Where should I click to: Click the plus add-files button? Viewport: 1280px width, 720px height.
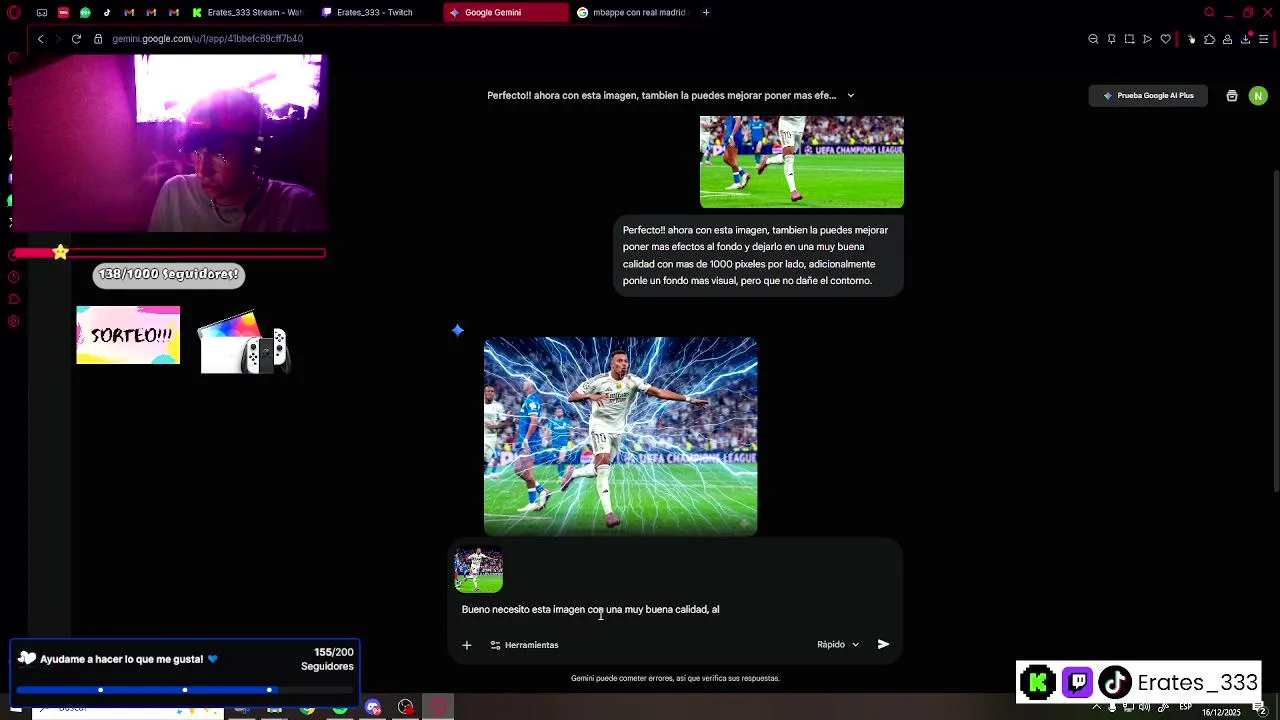tap(466, 645)
